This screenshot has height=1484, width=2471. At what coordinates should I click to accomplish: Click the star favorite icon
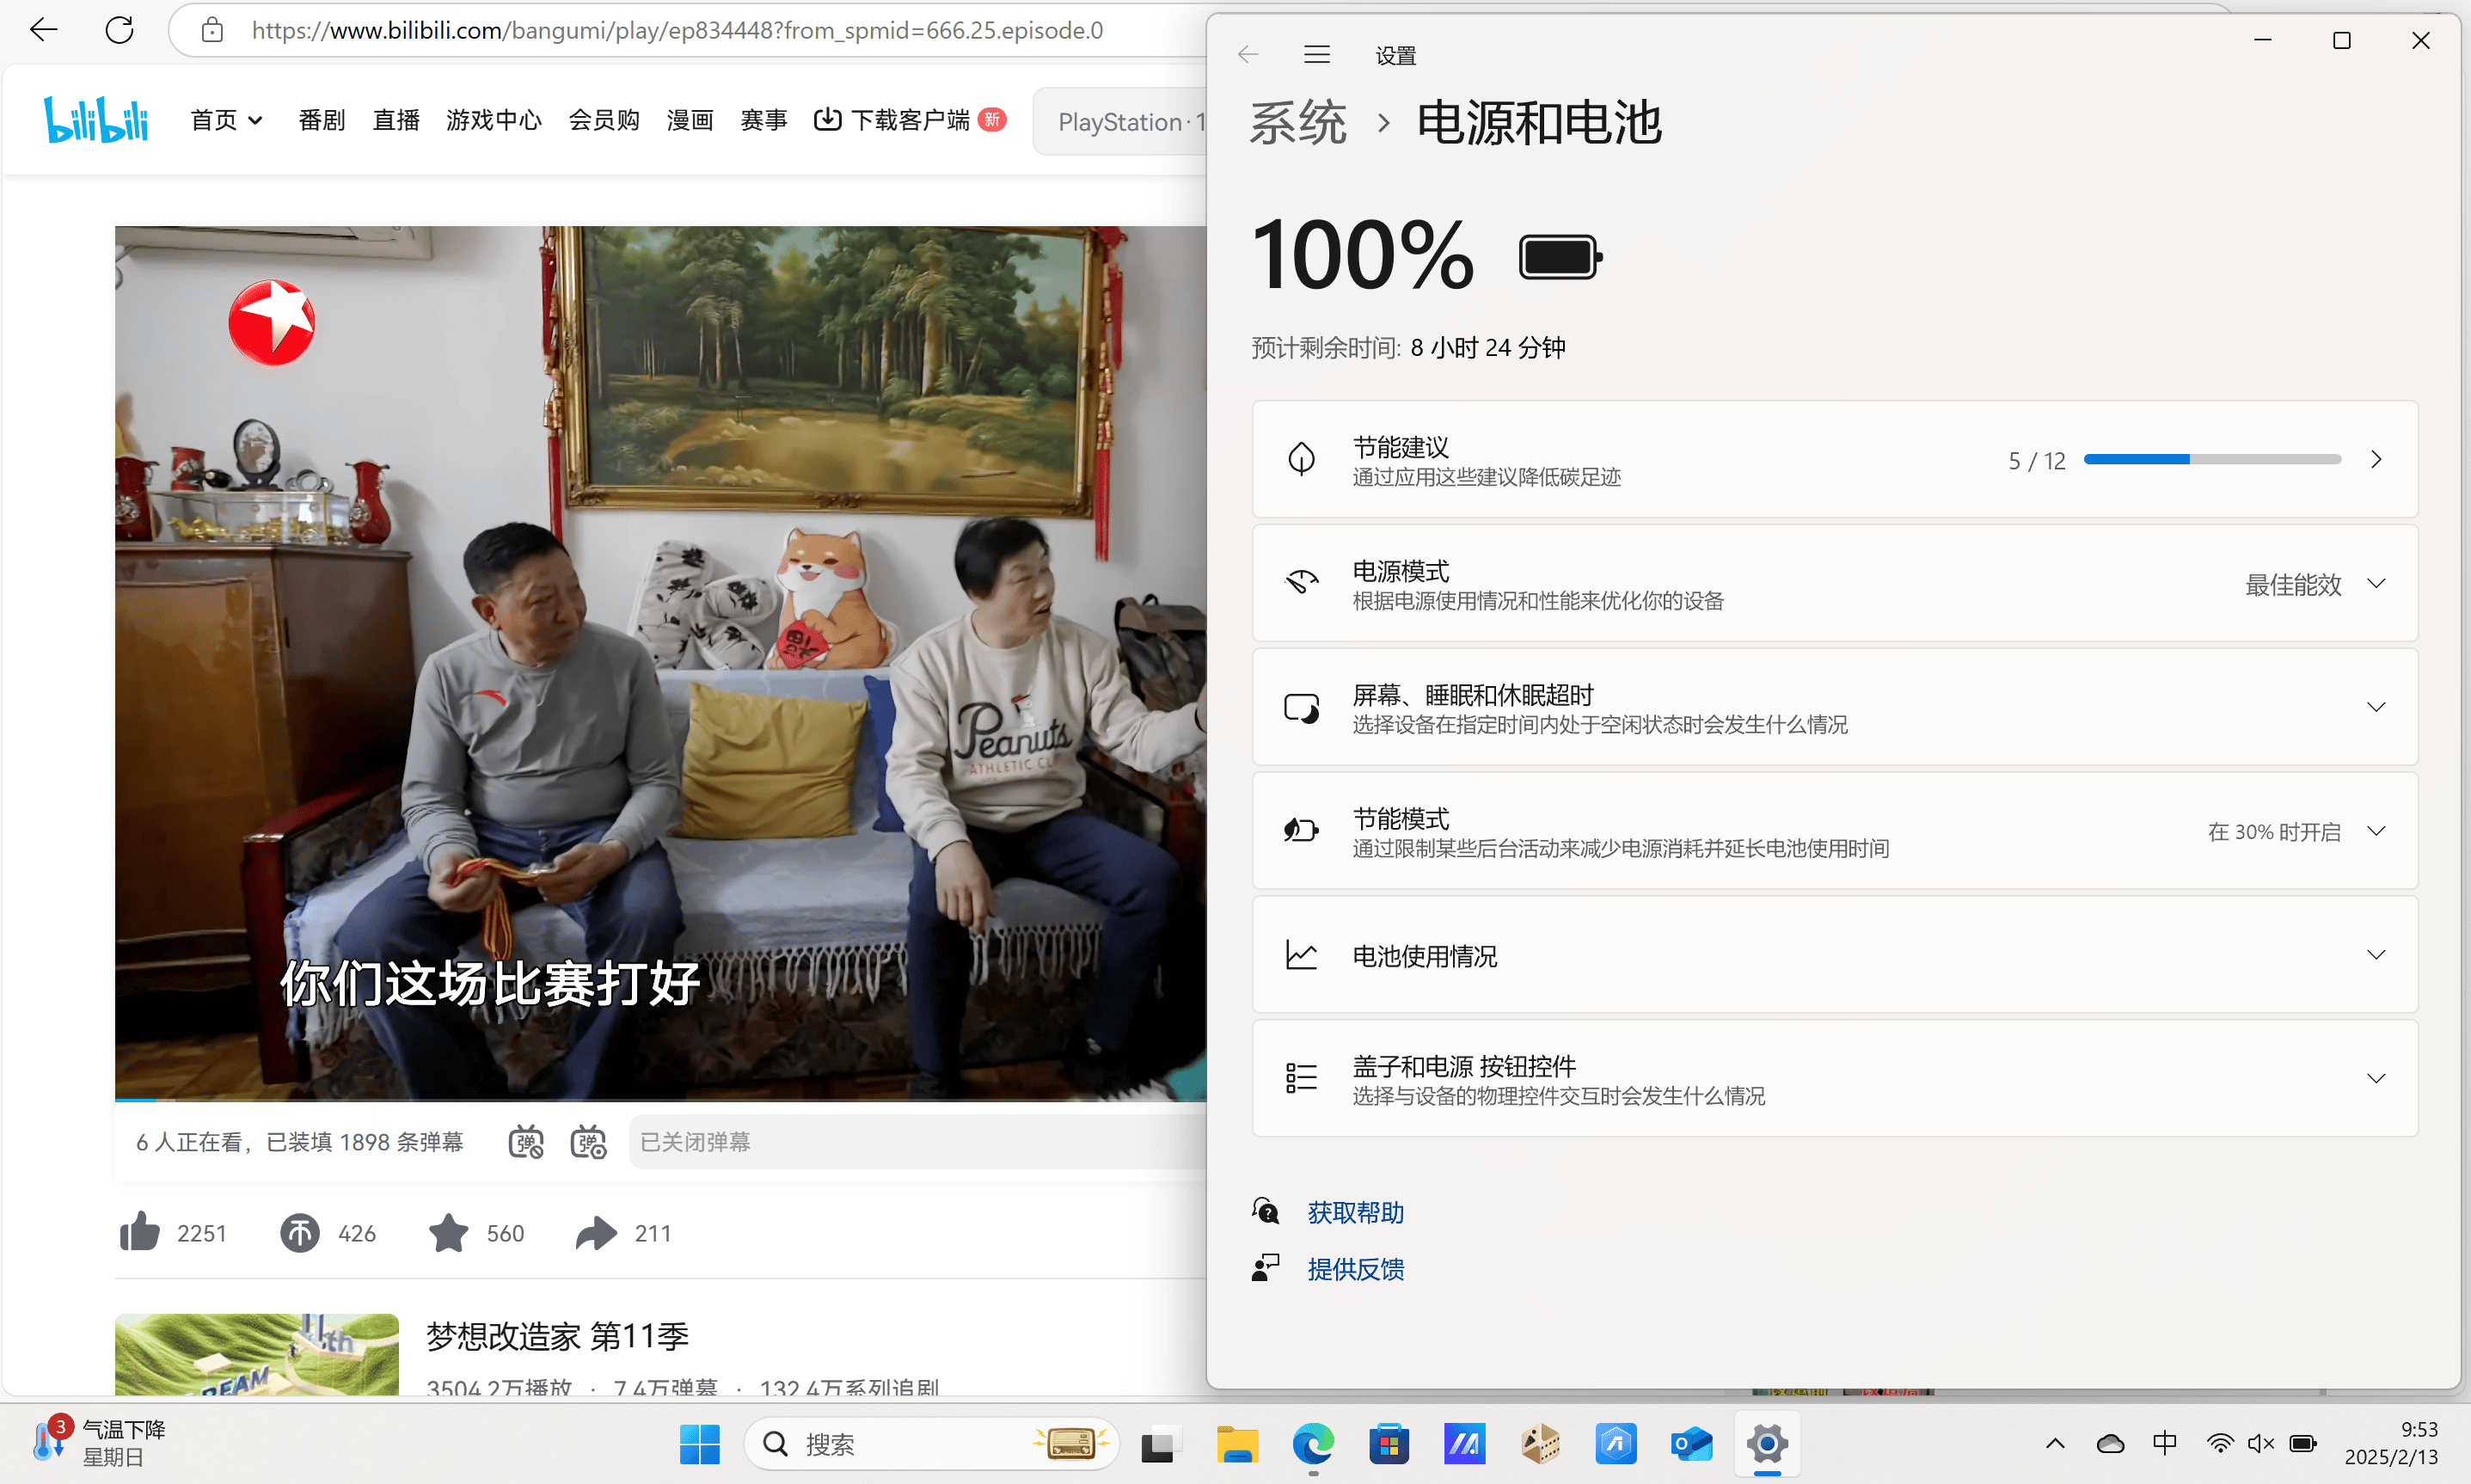[448, 1232]
